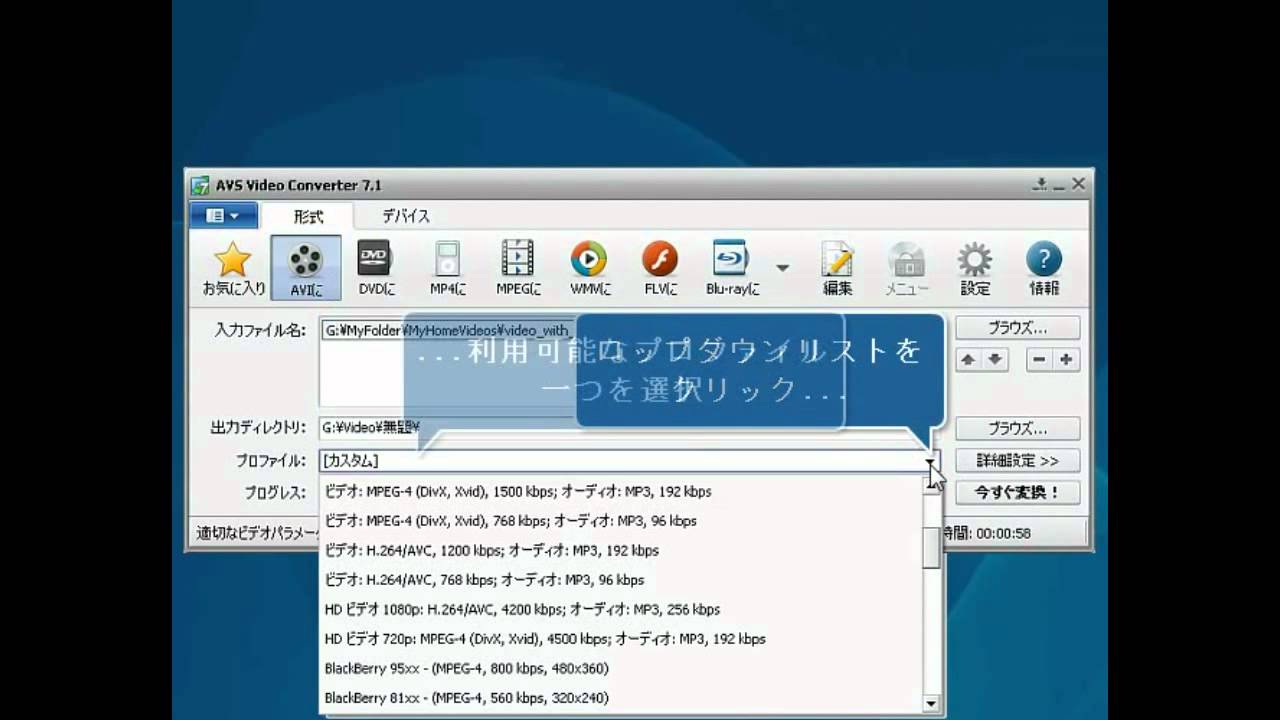
Task: Select BlackBerry 95xx profile
Action: [620, 668]
